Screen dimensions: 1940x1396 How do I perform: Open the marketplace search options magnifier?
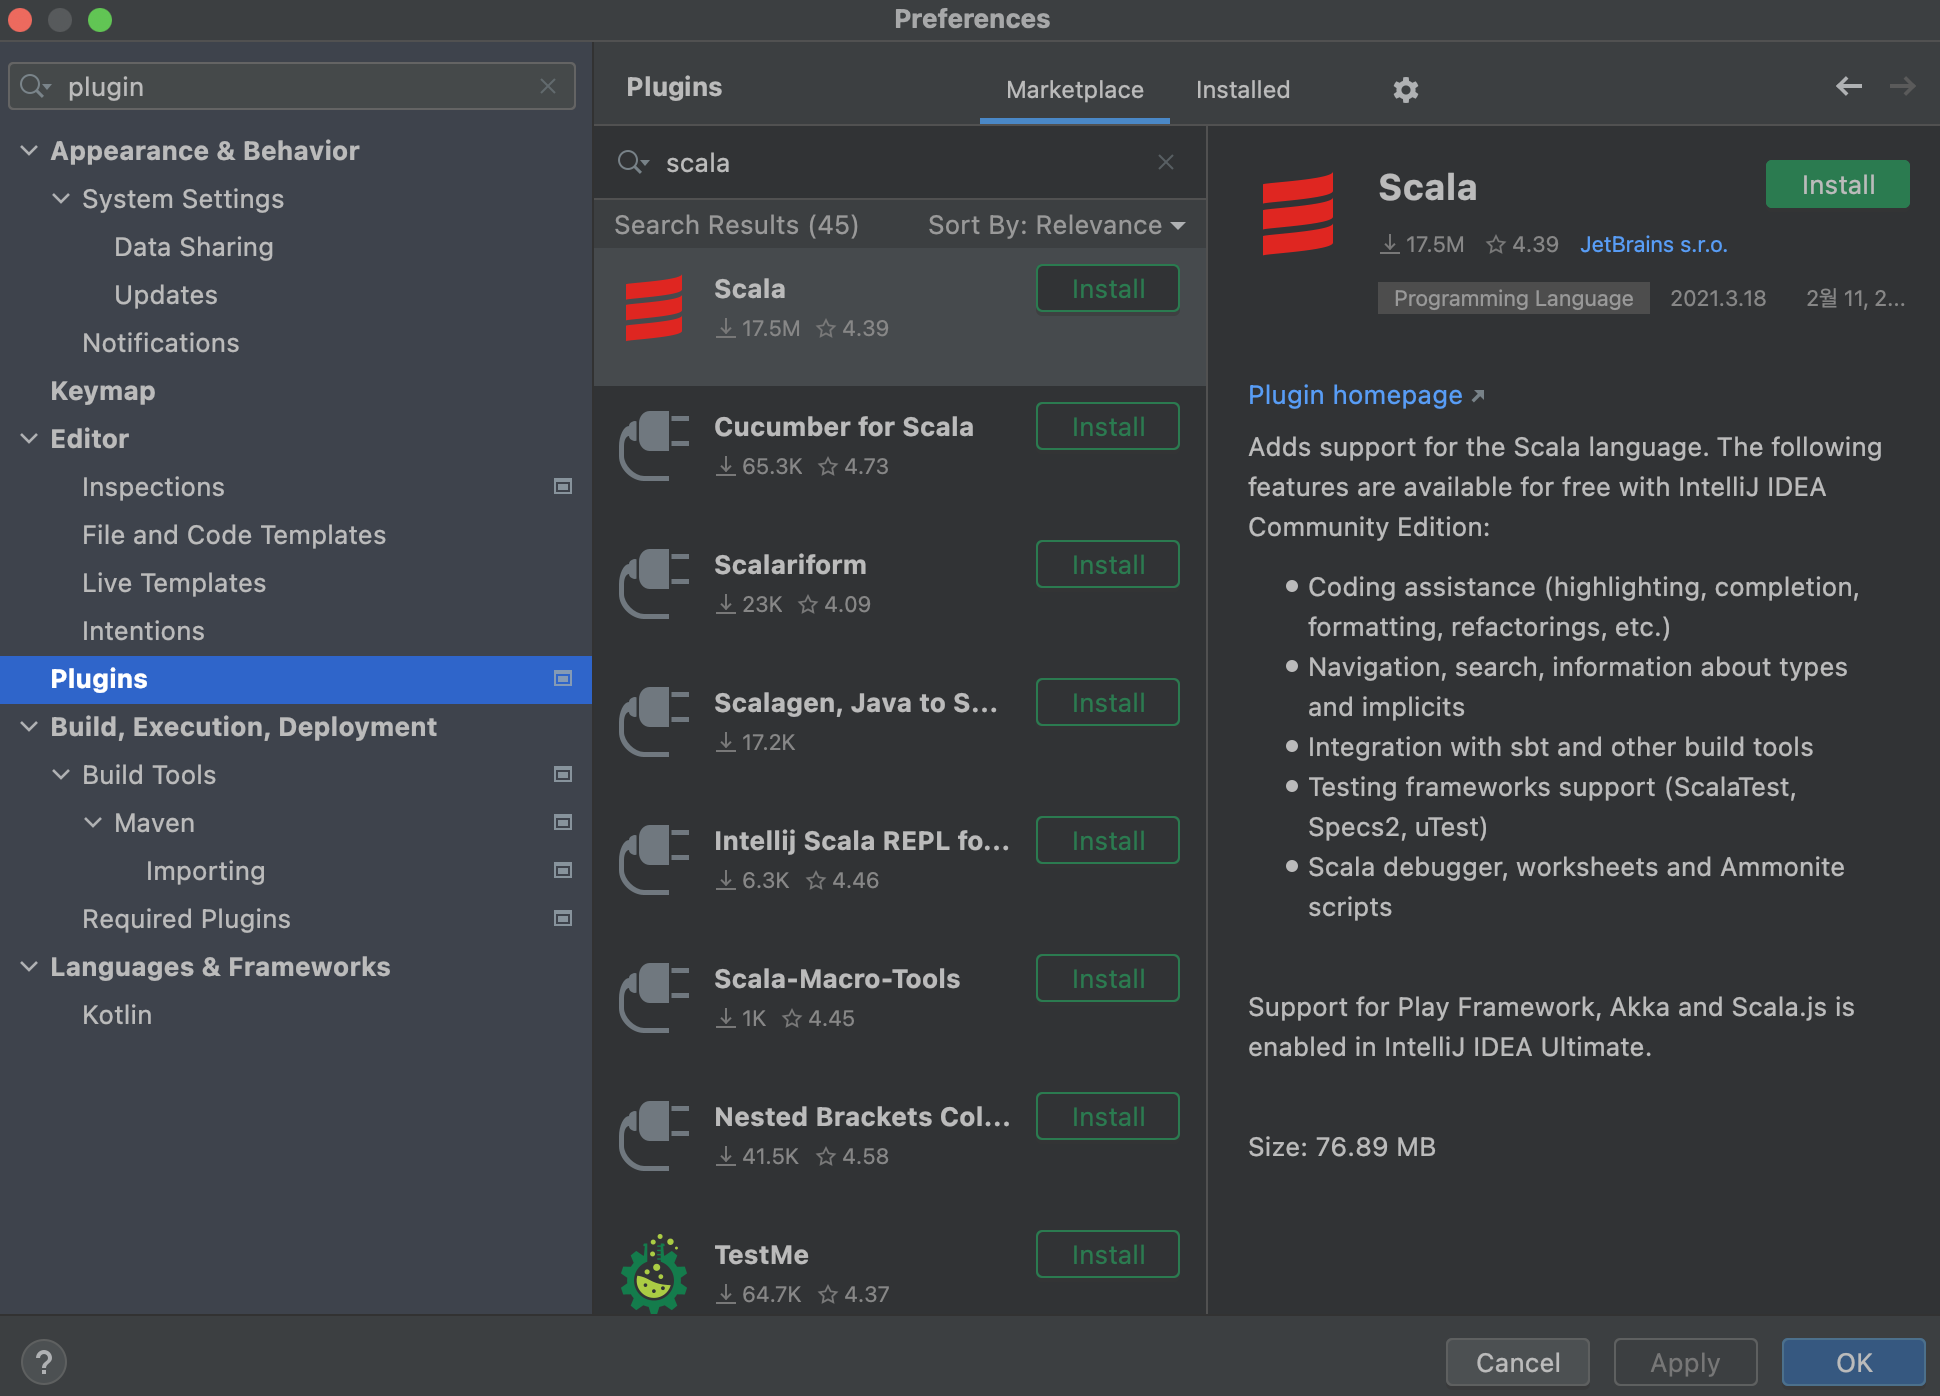633,162
